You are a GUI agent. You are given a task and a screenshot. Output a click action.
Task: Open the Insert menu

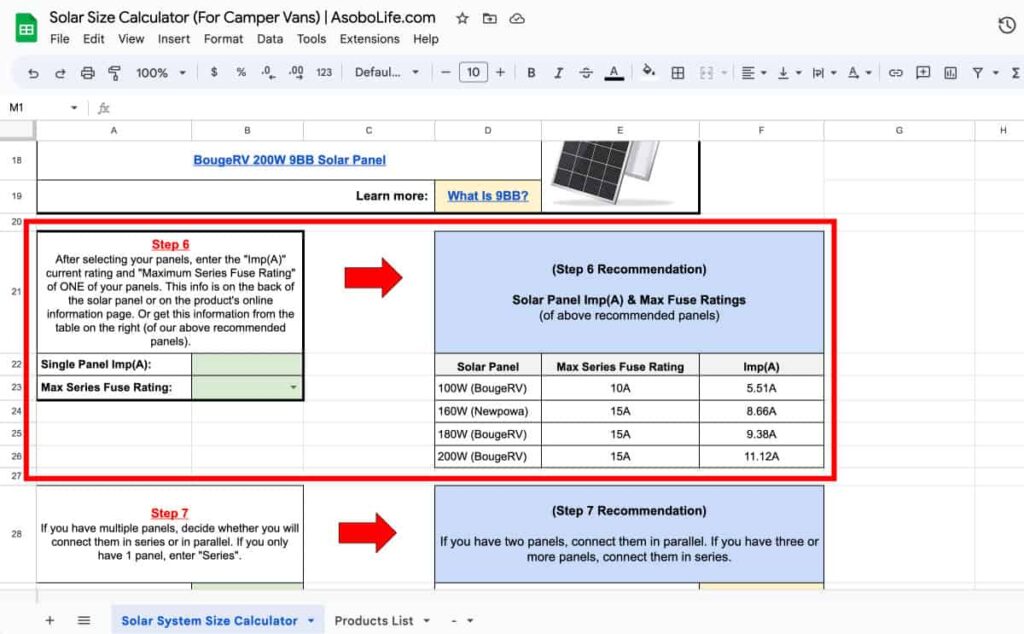174,39
